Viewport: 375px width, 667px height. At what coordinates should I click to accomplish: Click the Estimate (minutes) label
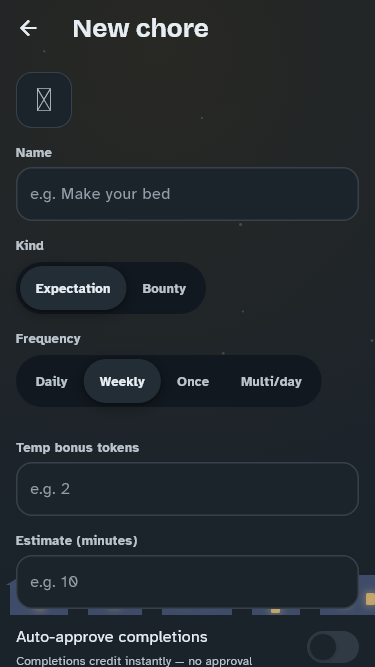coord(77,541)
